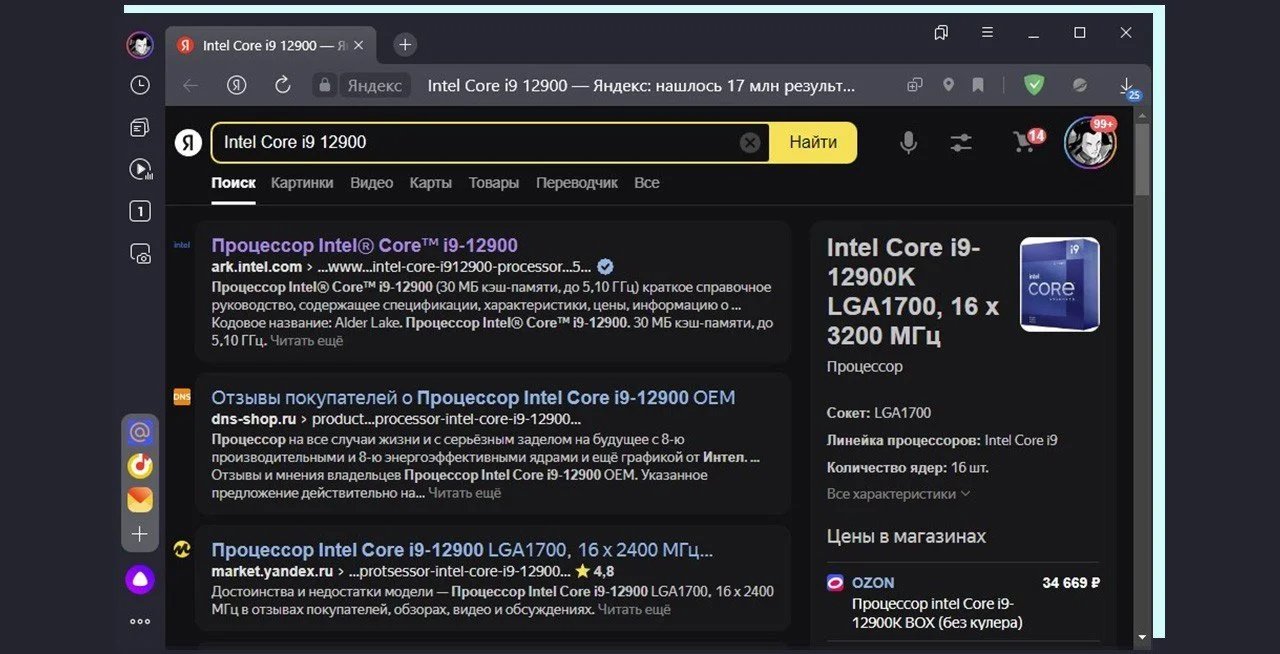Open the tab counter icon showing 1
1280x654 pixels.
[140, 212]
